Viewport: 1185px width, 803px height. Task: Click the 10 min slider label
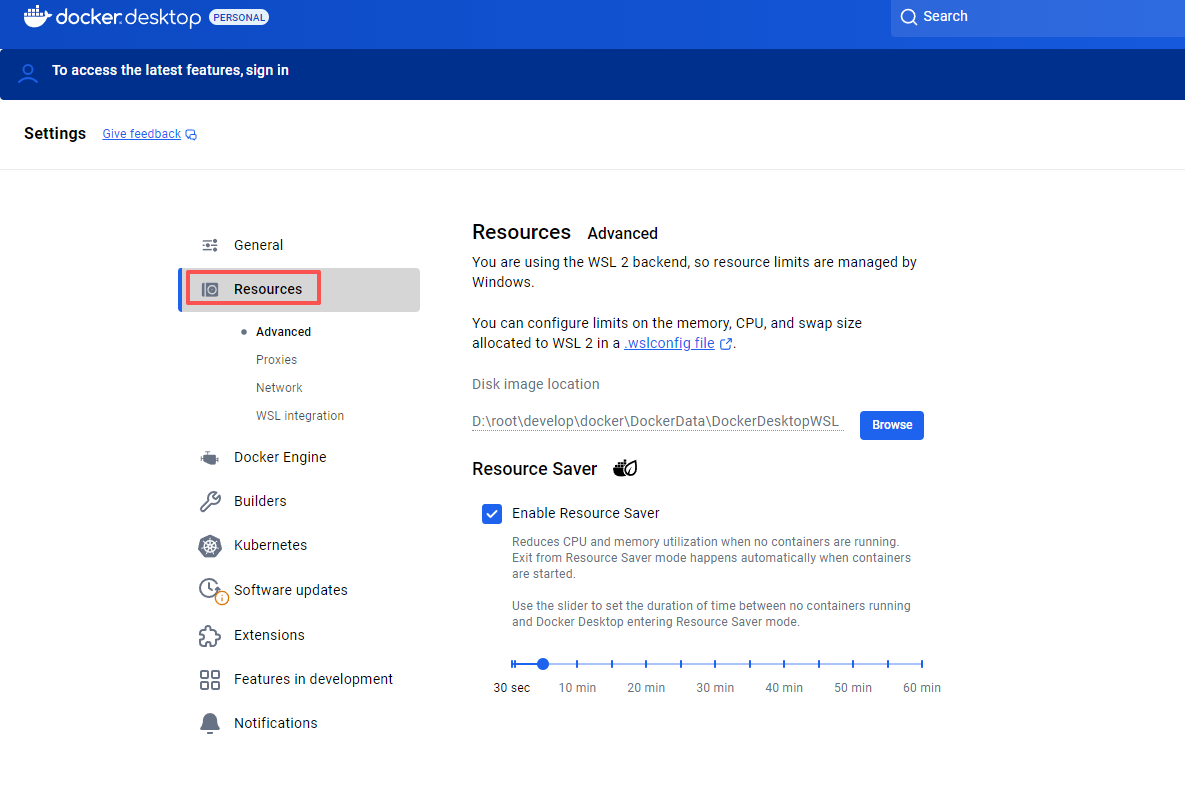coord(577,688)
